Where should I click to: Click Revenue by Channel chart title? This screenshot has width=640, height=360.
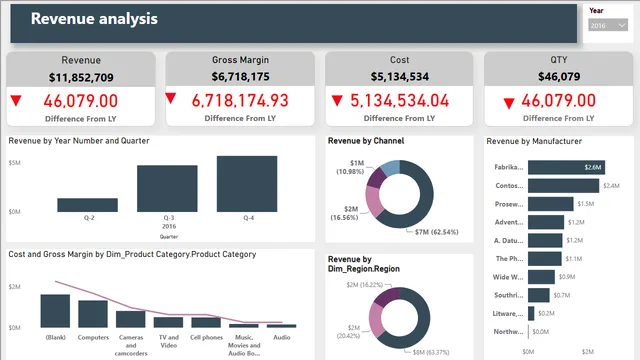pos(366,141)
